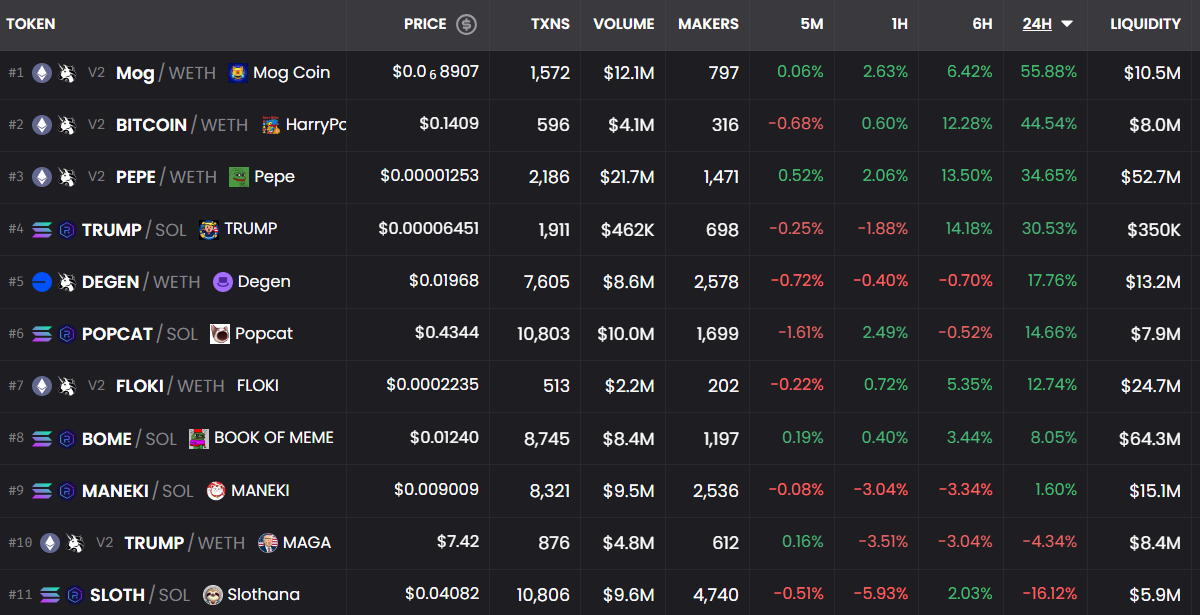The height and width of the screenshot is (615, 1200).
Task: Click the Base chain icon in DEGEN row
Action: pos(42,282)
